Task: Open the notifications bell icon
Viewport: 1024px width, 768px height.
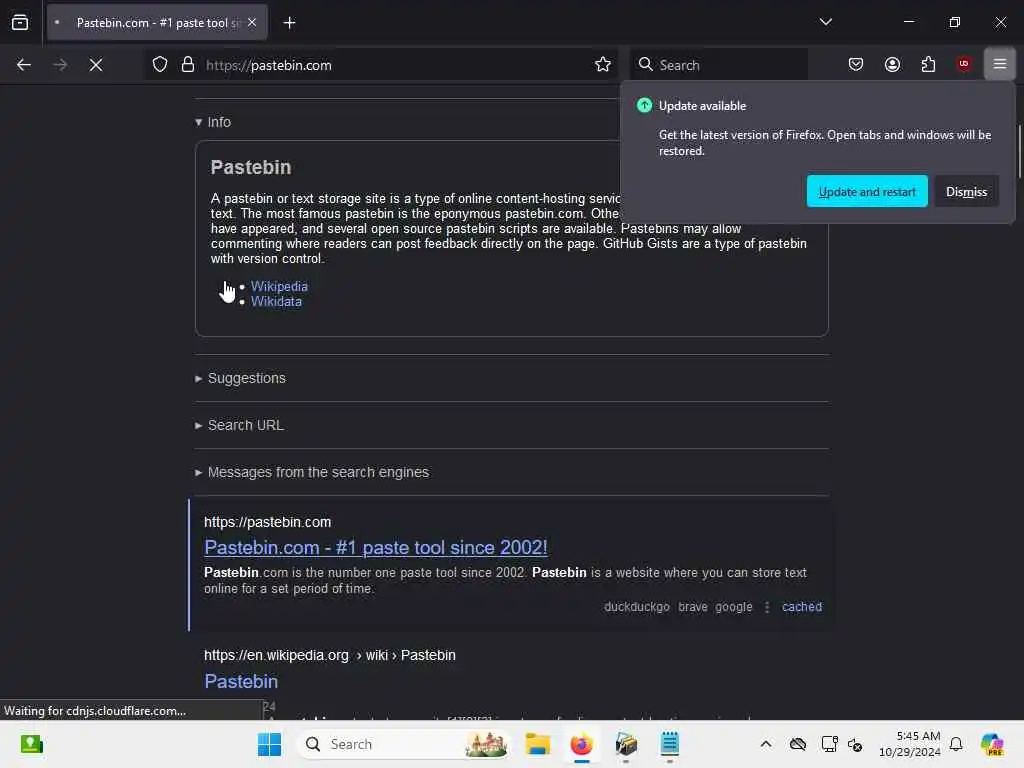Action: tap(956, 744)
